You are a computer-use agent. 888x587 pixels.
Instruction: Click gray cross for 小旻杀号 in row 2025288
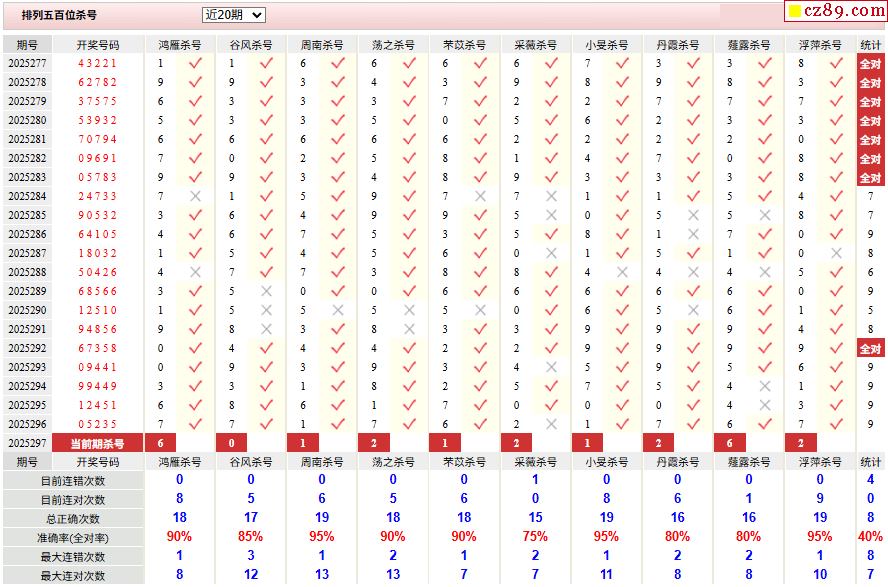coord(622,272)
